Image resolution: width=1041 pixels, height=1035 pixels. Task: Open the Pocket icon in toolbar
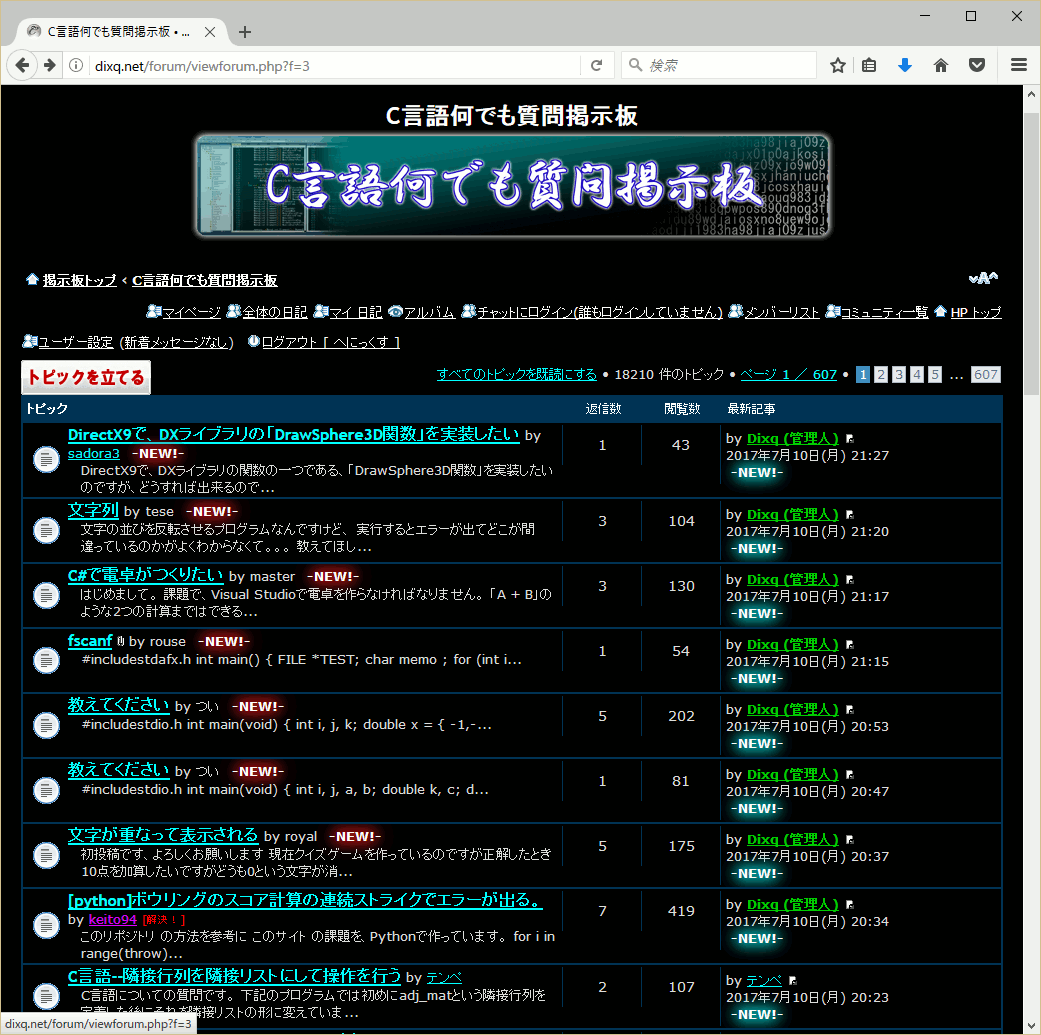point(977,65)
